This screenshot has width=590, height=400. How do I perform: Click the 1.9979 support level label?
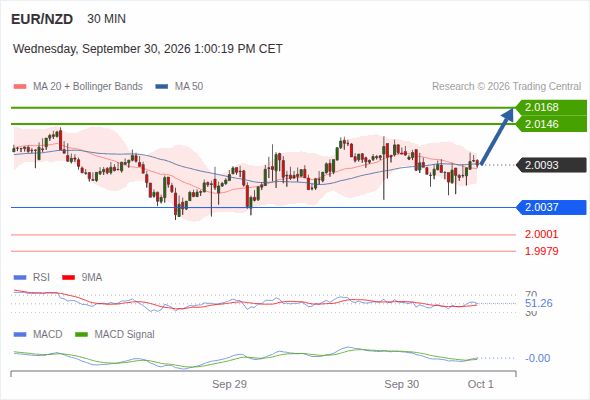tap(541, 251)
